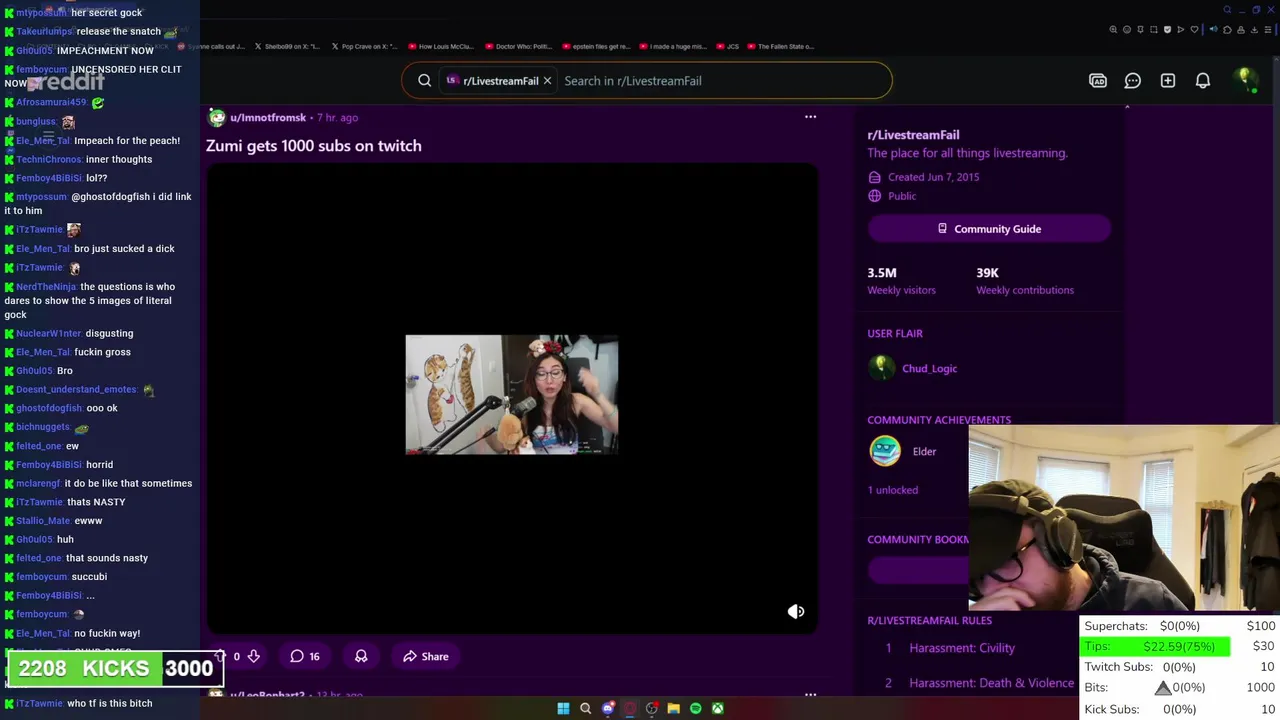Open the notifications bell

1203,80
